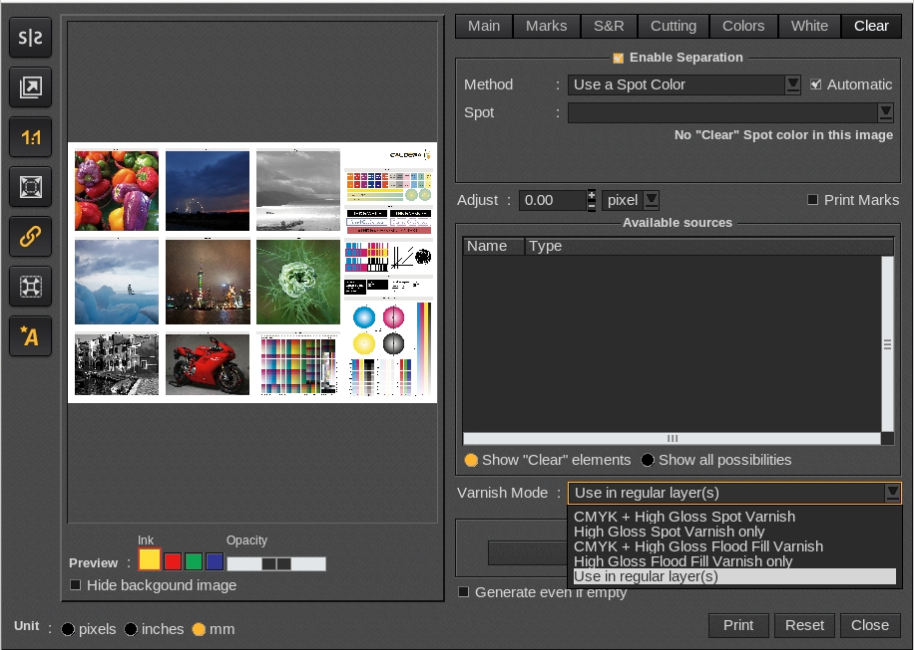This screenshot has height=650, width=914.
Task: Click the annotation text tool icon
Action: (x=30, y=337)
